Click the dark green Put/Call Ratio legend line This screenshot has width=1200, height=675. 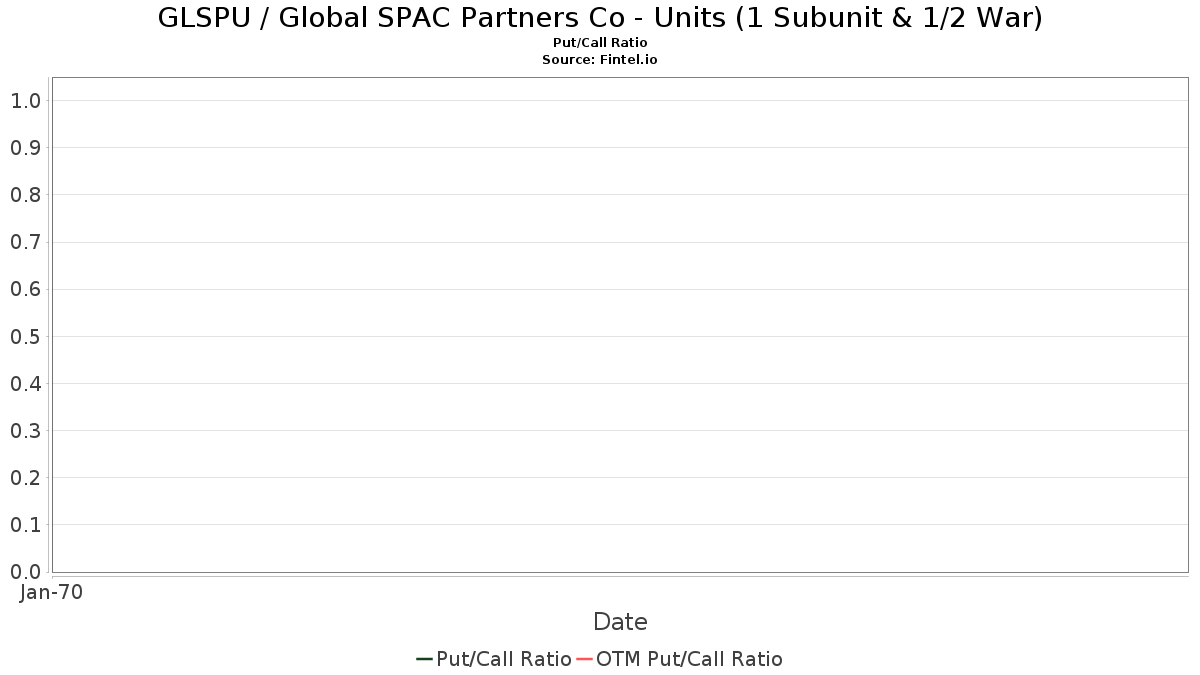click(425, 659)
